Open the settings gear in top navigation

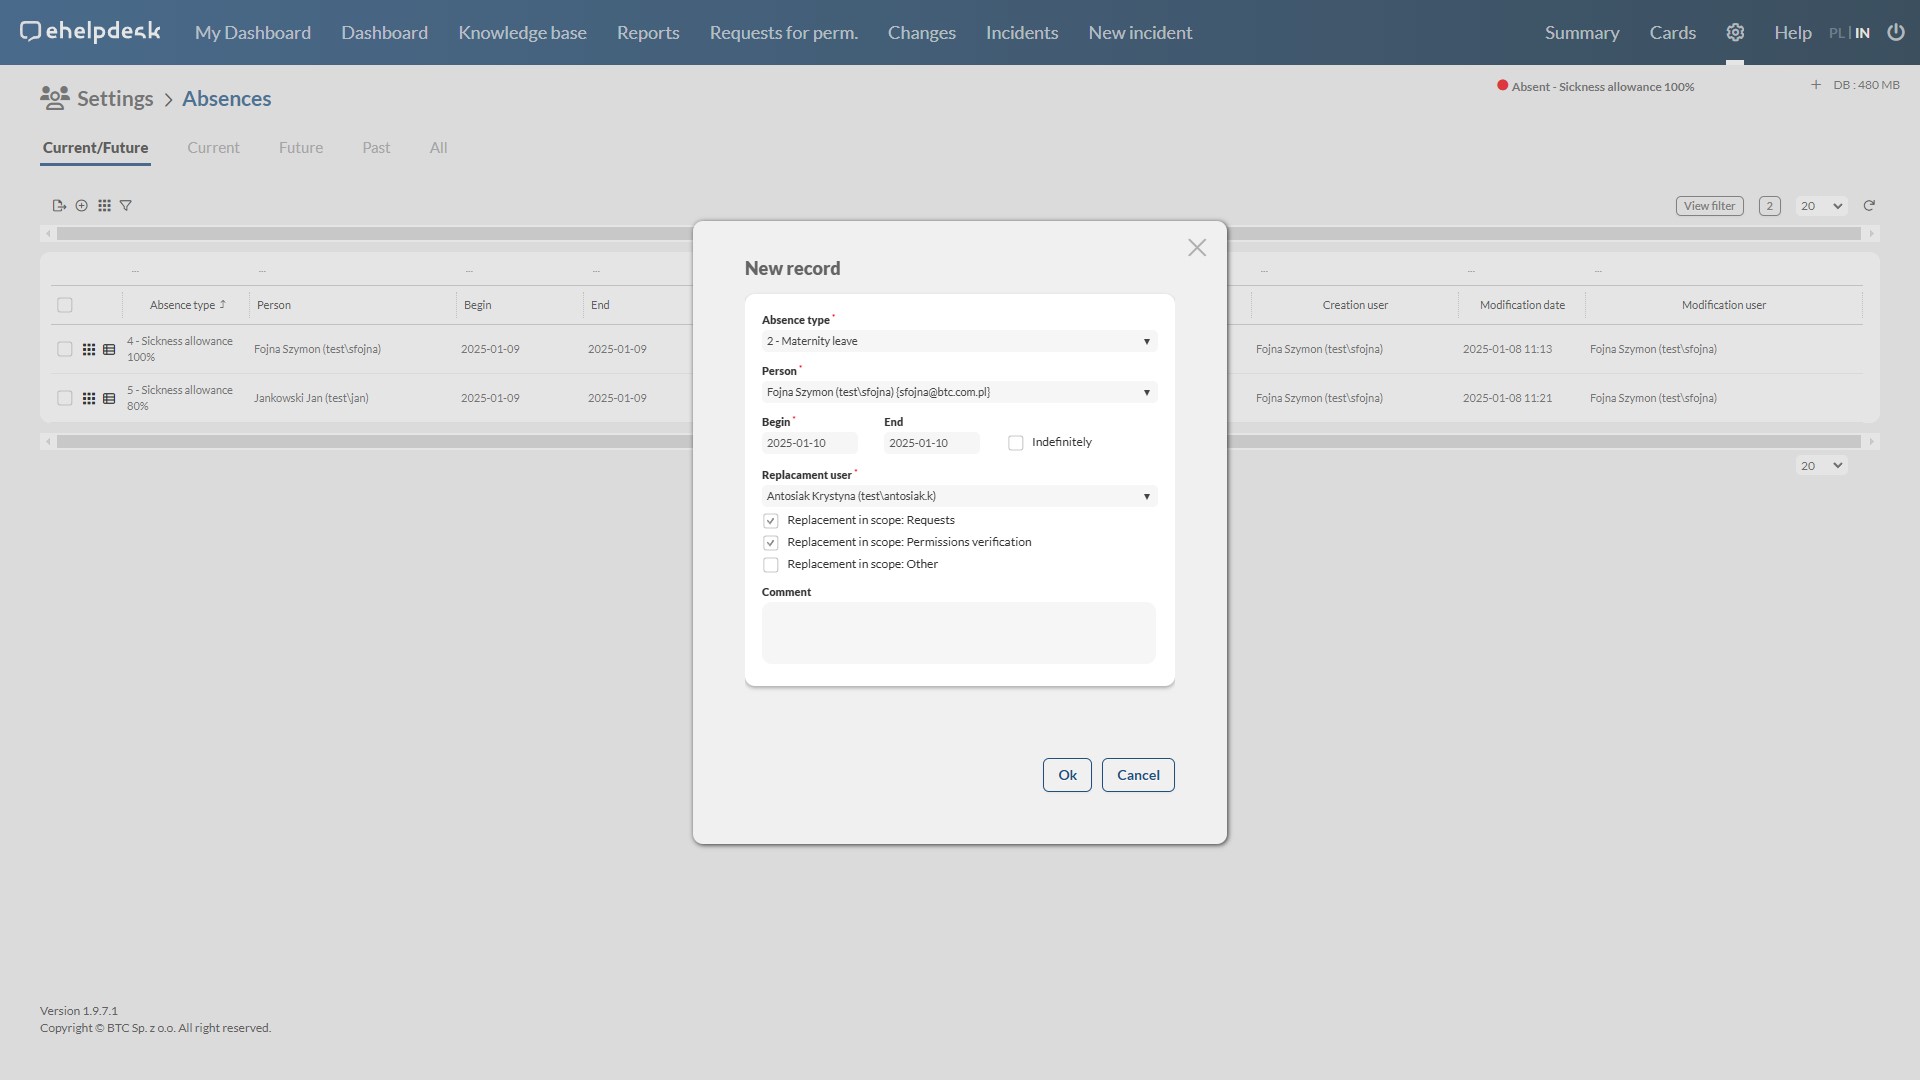point(1735,33)
